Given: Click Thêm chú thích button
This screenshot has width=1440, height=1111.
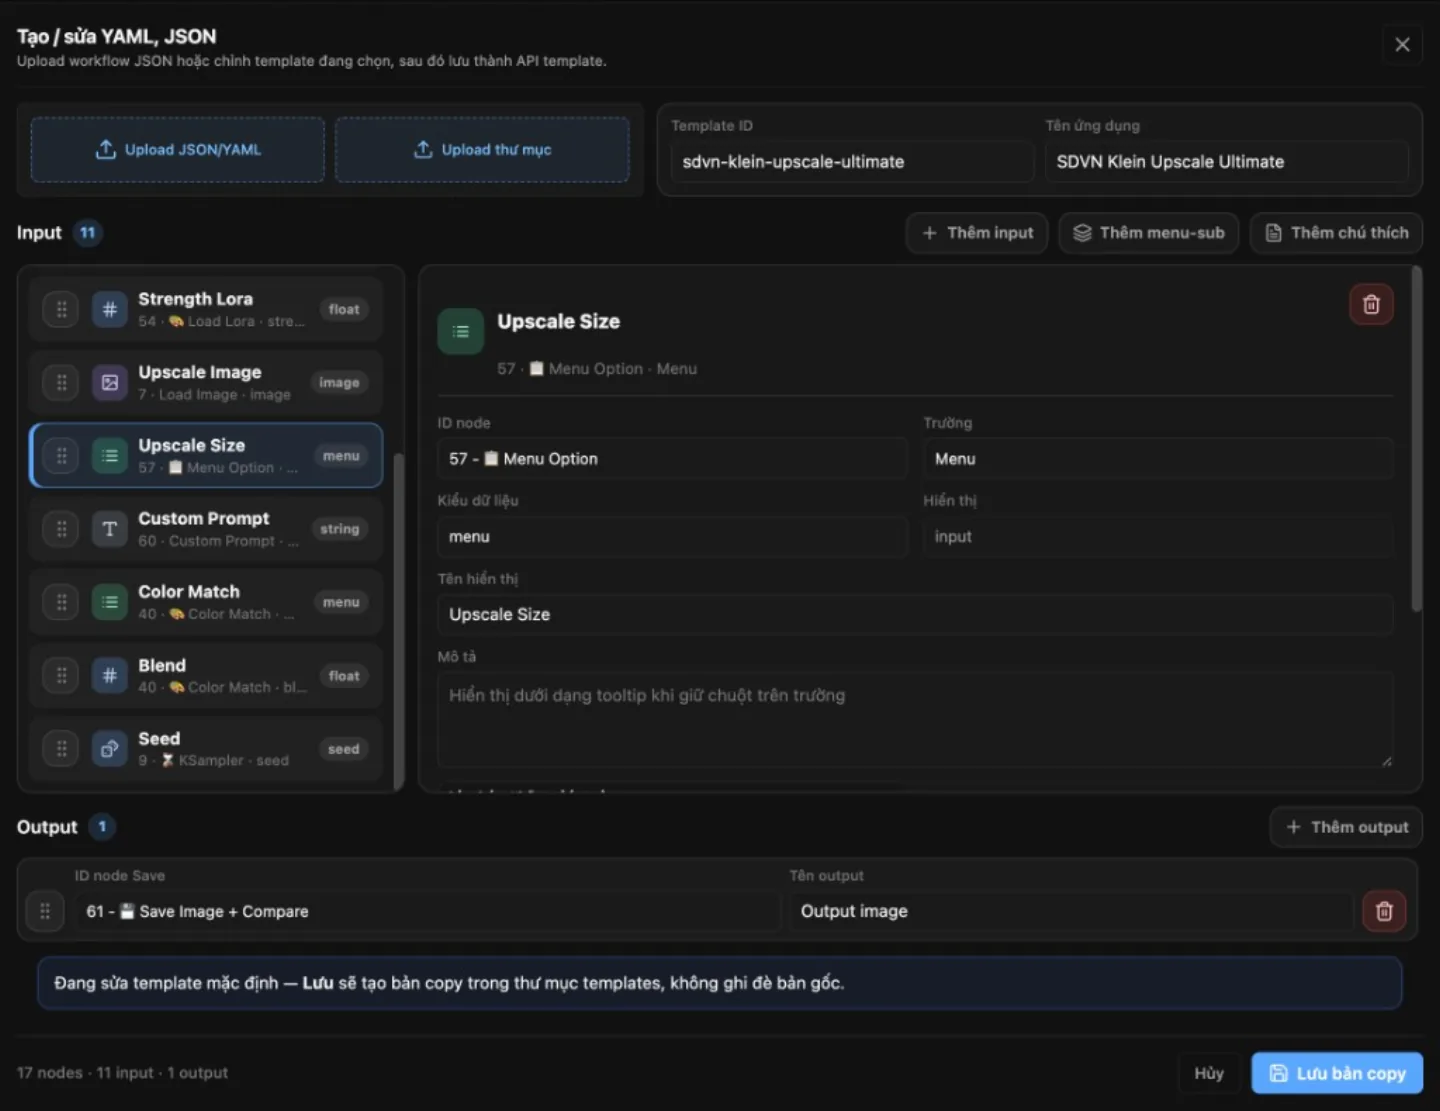Looking at the screenshot, I should [1336, 233].
